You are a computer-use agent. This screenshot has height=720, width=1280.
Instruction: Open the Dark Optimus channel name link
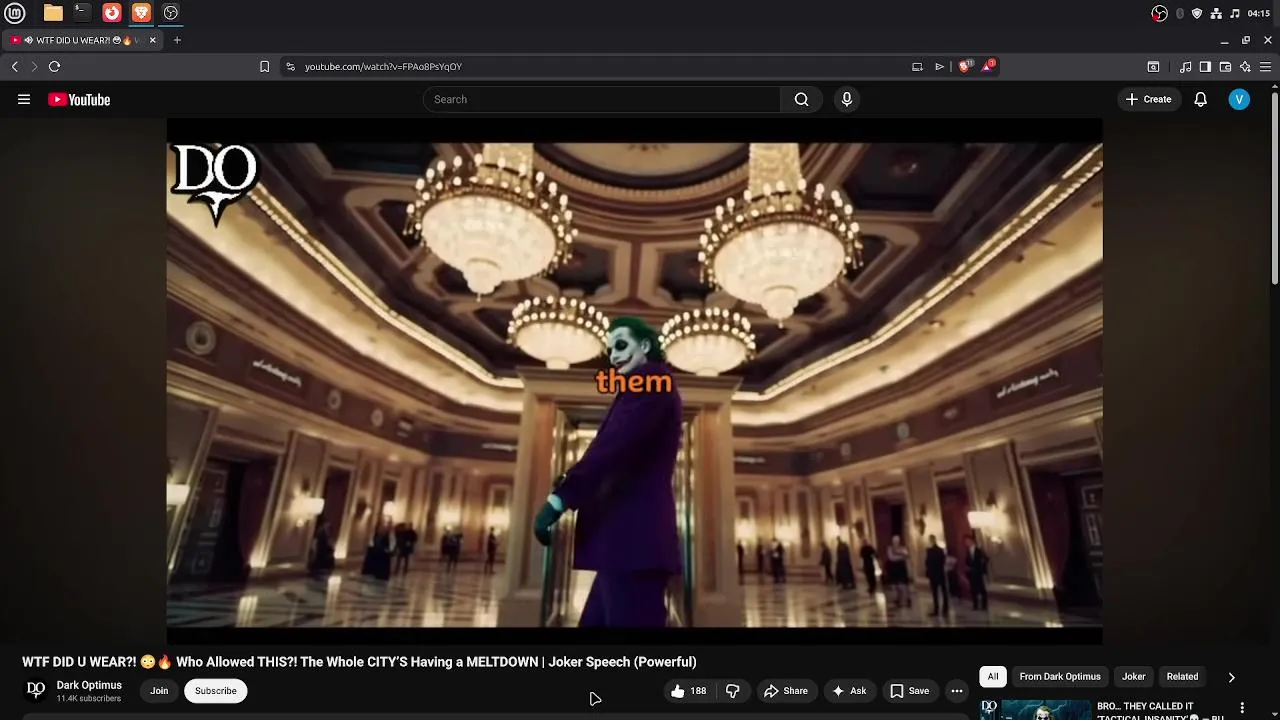click(89, 685)
